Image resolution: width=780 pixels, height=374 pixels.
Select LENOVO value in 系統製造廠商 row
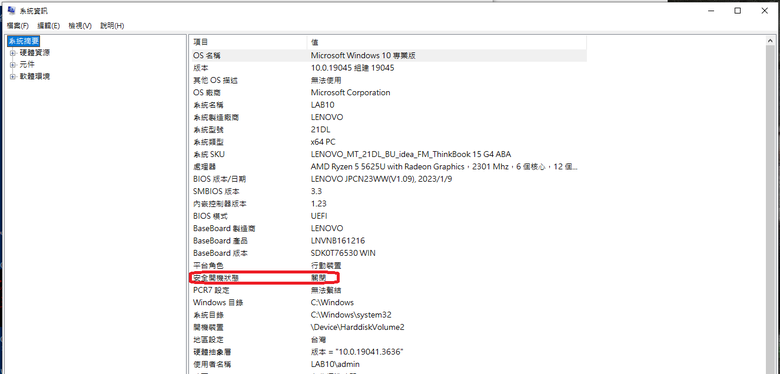[327, 117]
